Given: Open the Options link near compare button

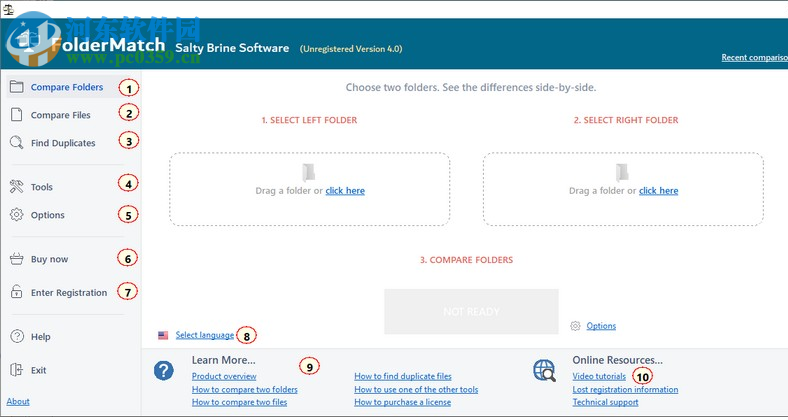Looking at the screenshot, I should [x=601, y=326].
